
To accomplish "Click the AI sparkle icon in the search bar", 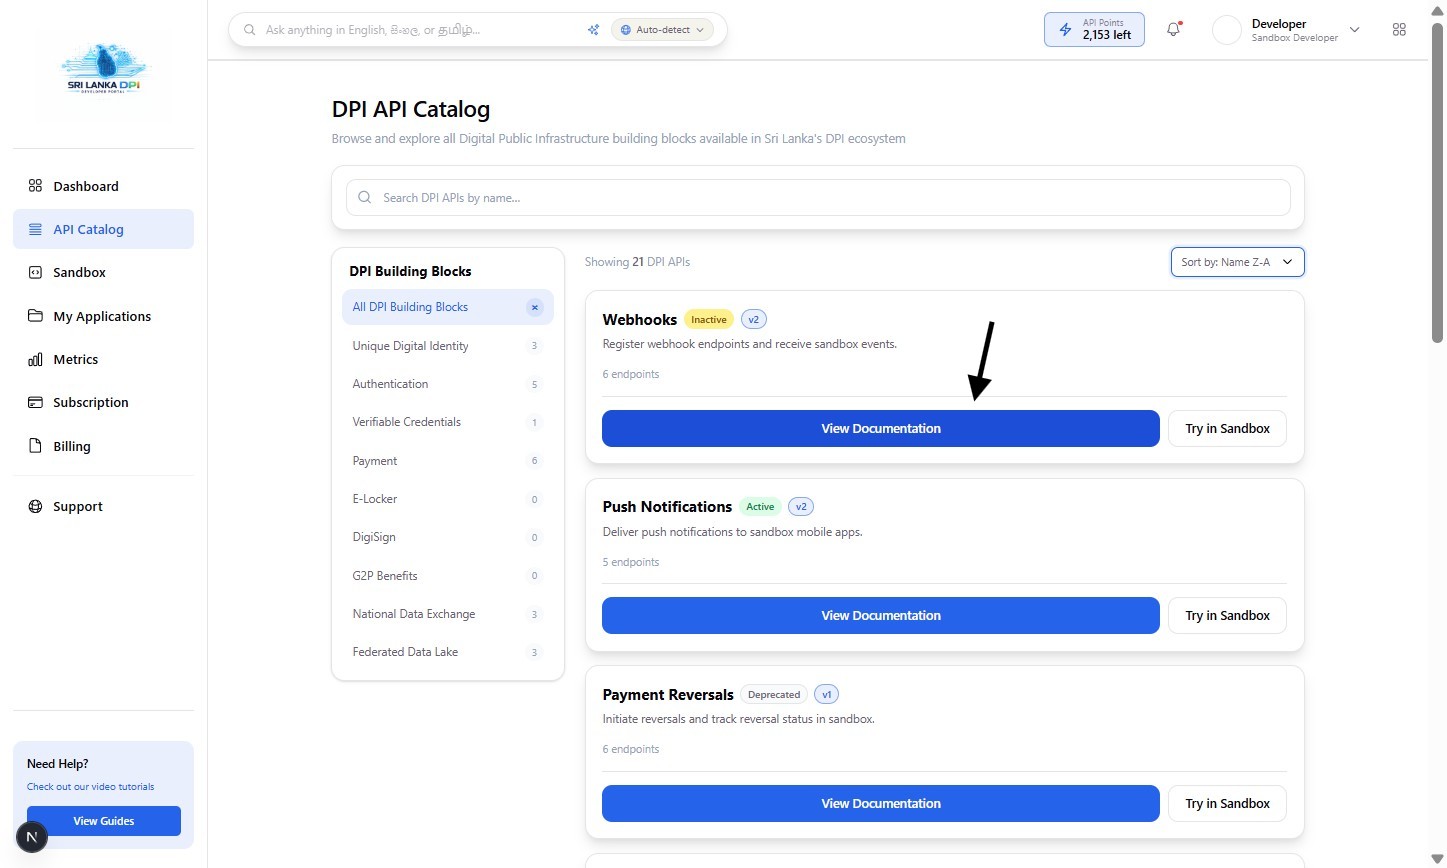I will [x=593, y=30].
